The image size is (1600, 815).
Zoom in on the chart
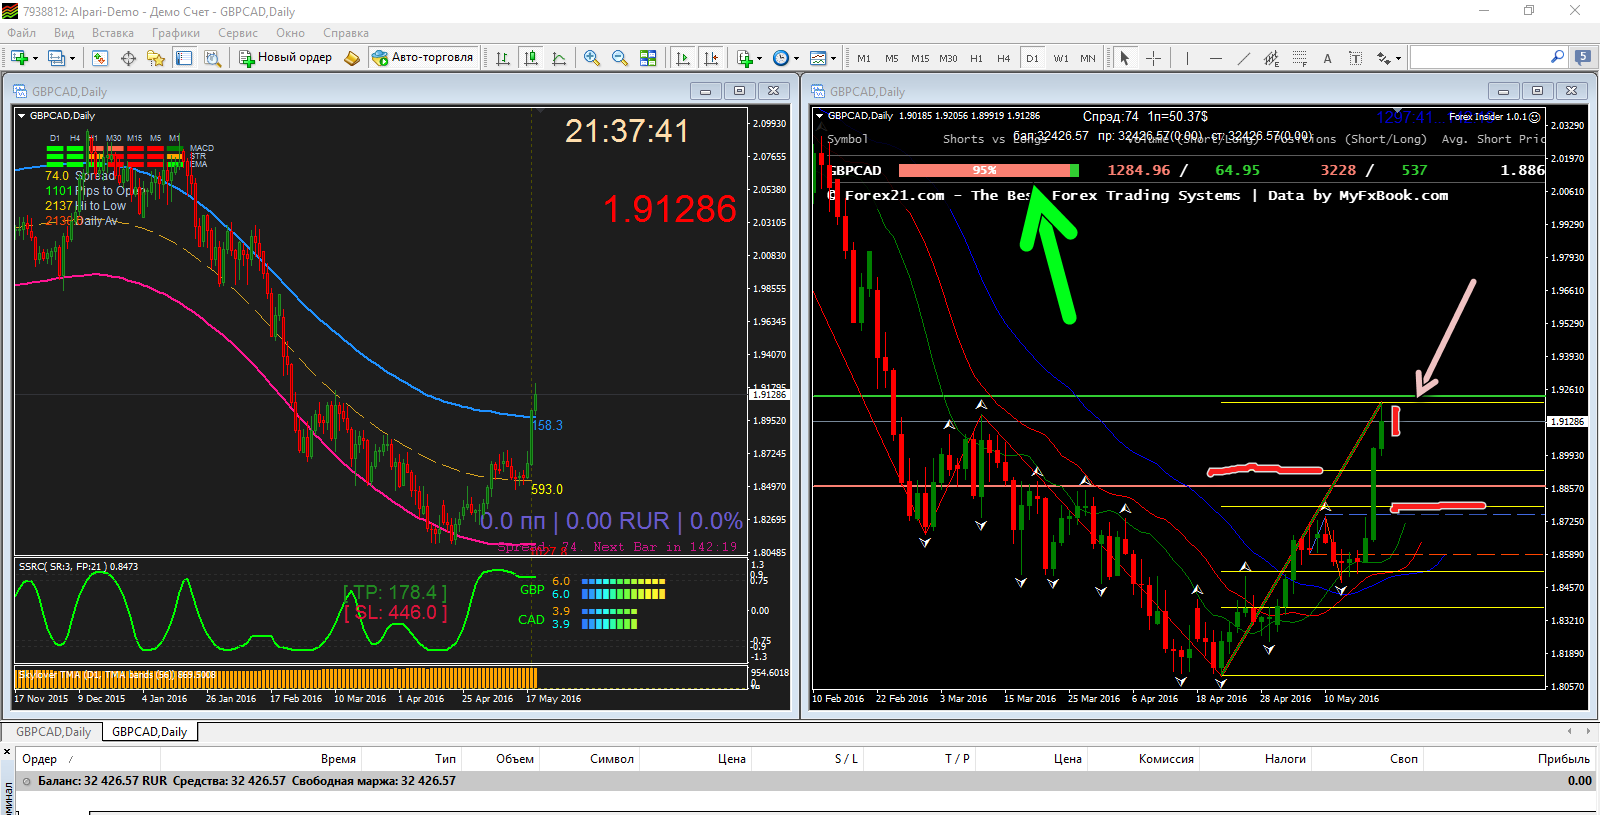[592, 58]
